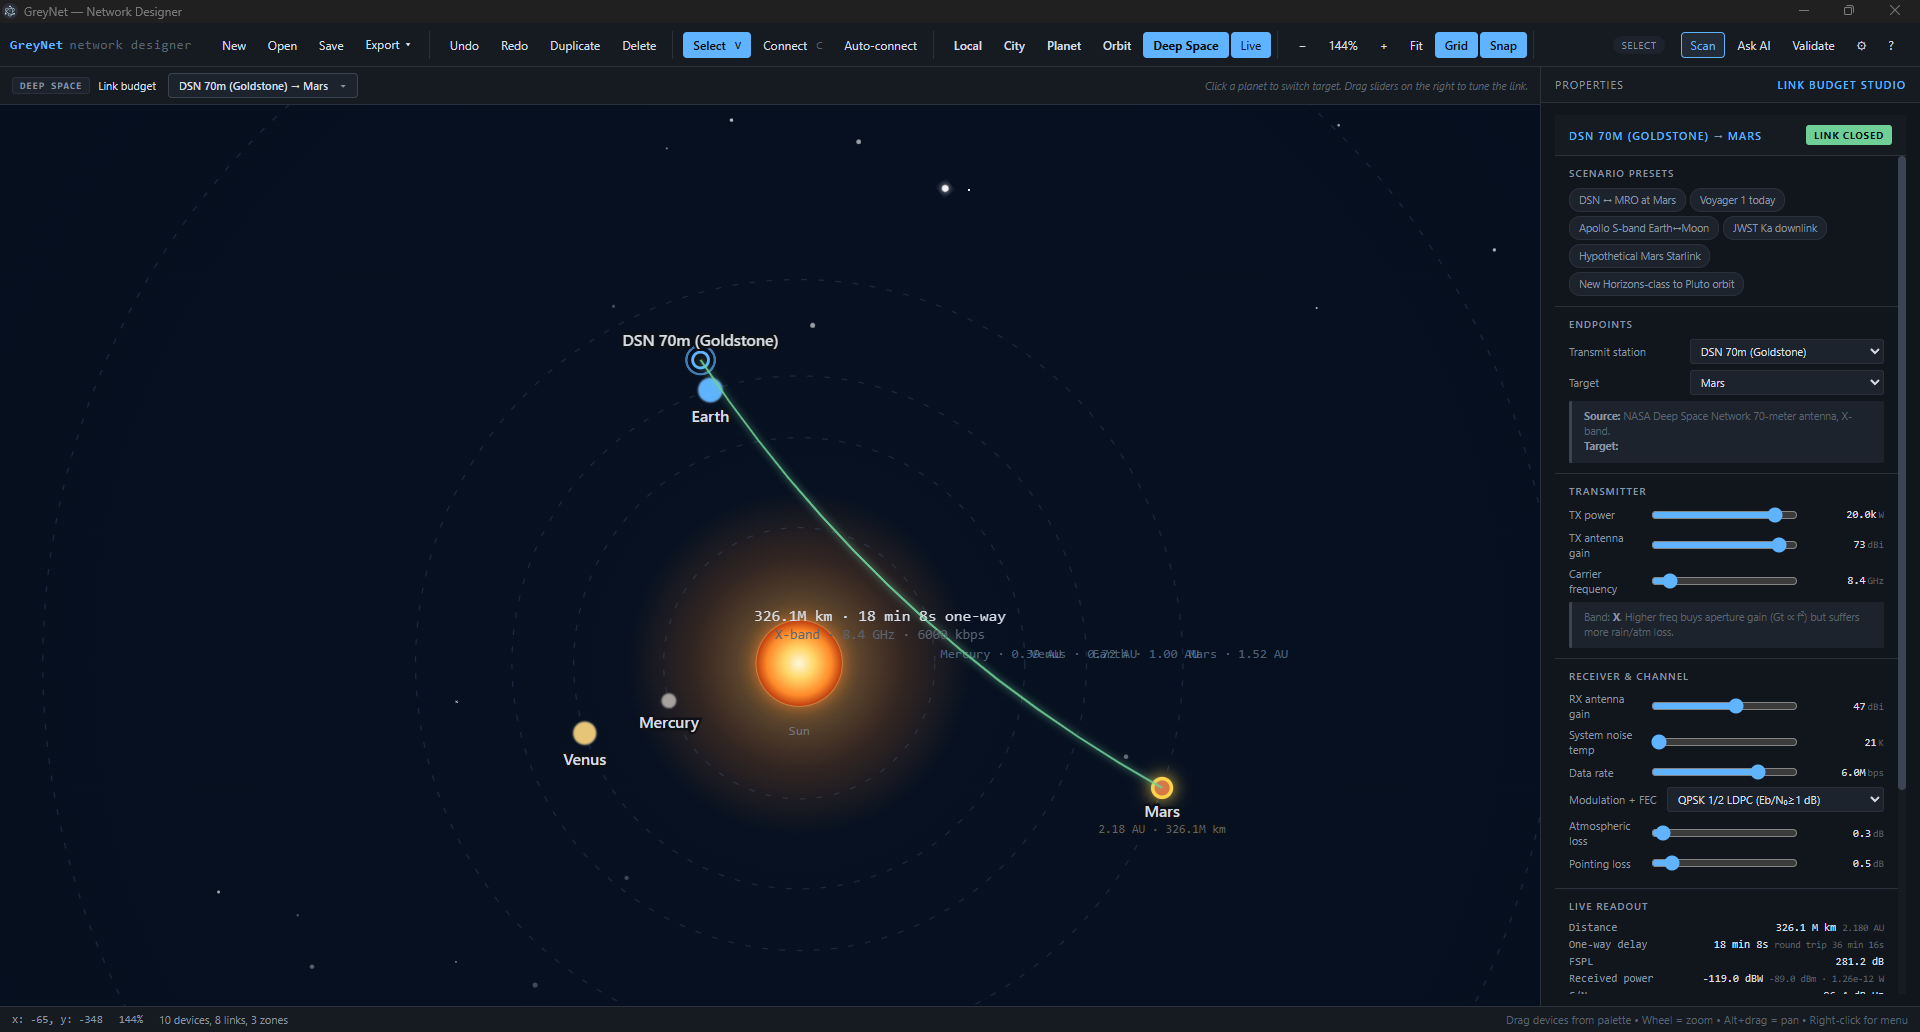Screen dimensions: 1920x1032
Task: Click the Scan button
Action: 1702,46
